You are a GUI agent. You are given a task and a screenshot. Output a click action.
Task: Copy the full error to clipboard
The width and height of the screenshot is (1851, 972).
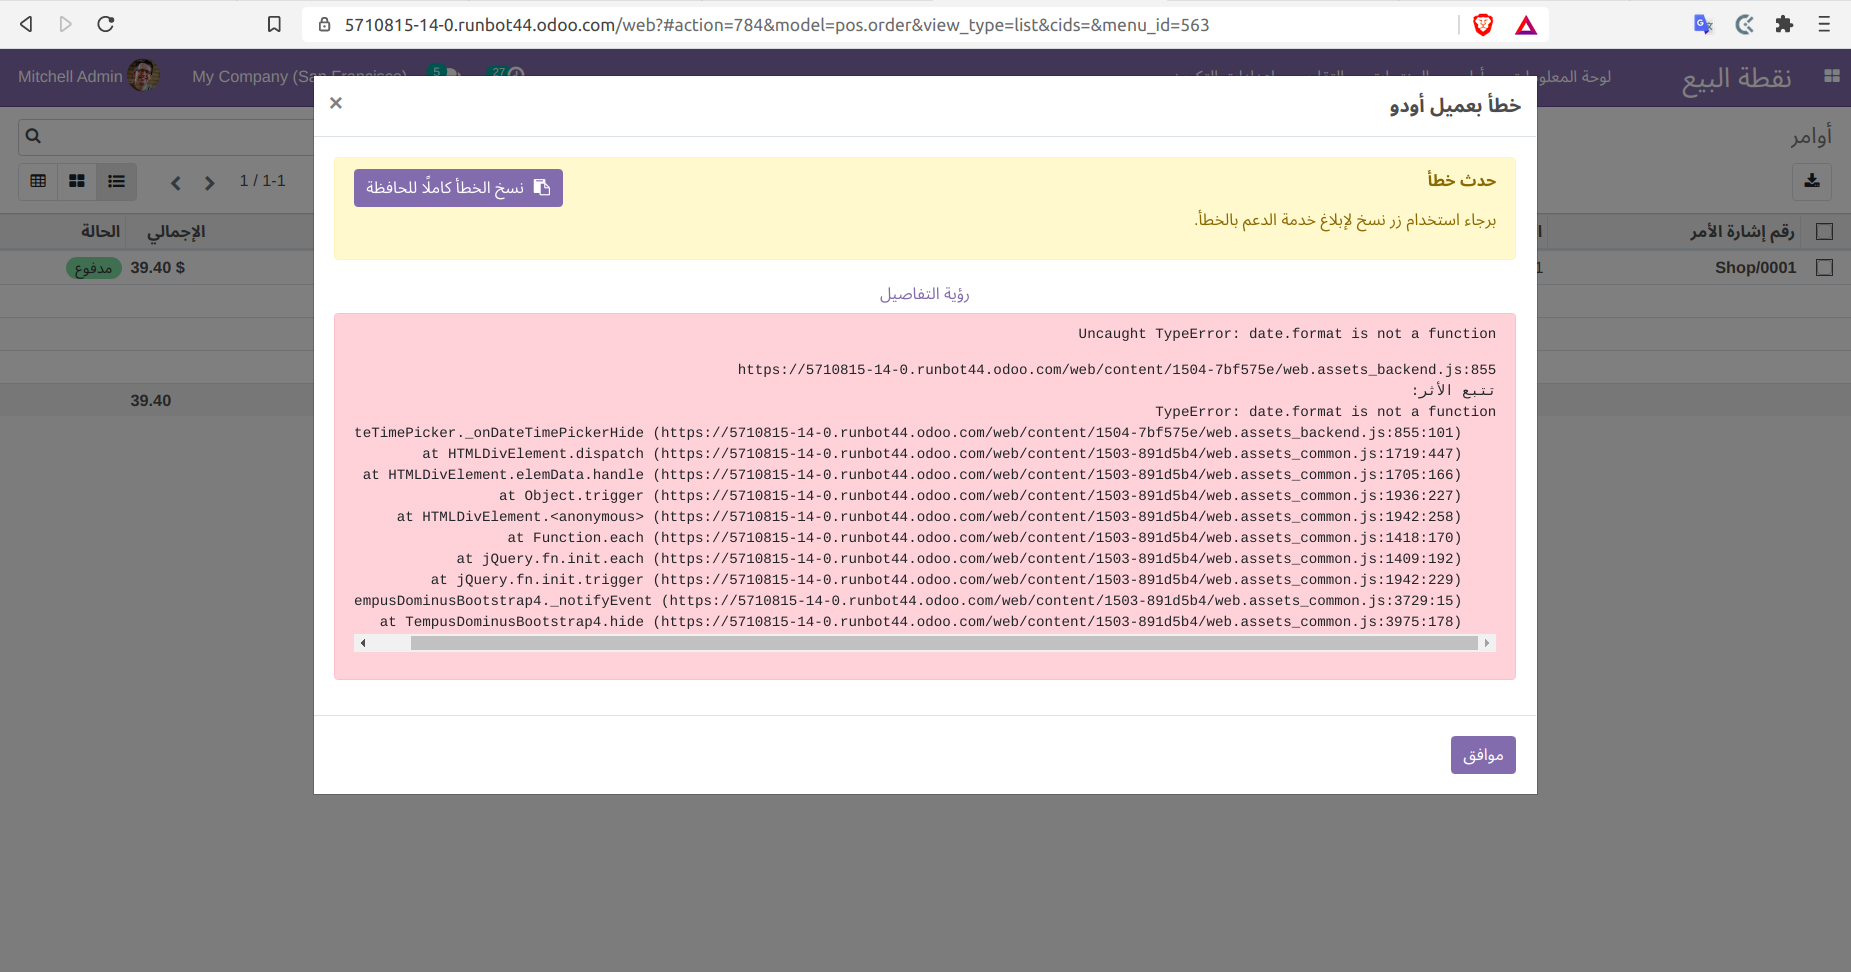(457, 187)
